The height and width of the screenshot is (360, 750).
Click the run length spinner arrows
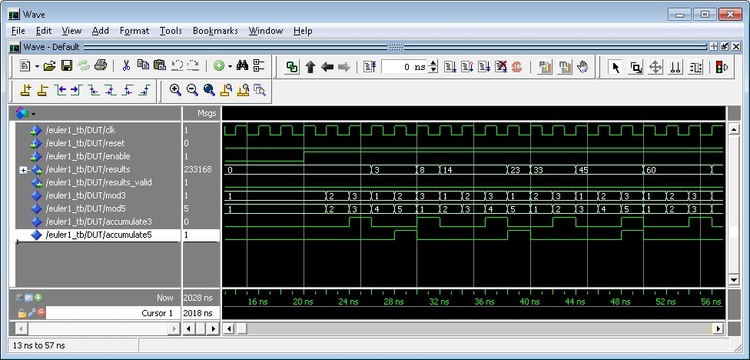[x=433, y=67]
